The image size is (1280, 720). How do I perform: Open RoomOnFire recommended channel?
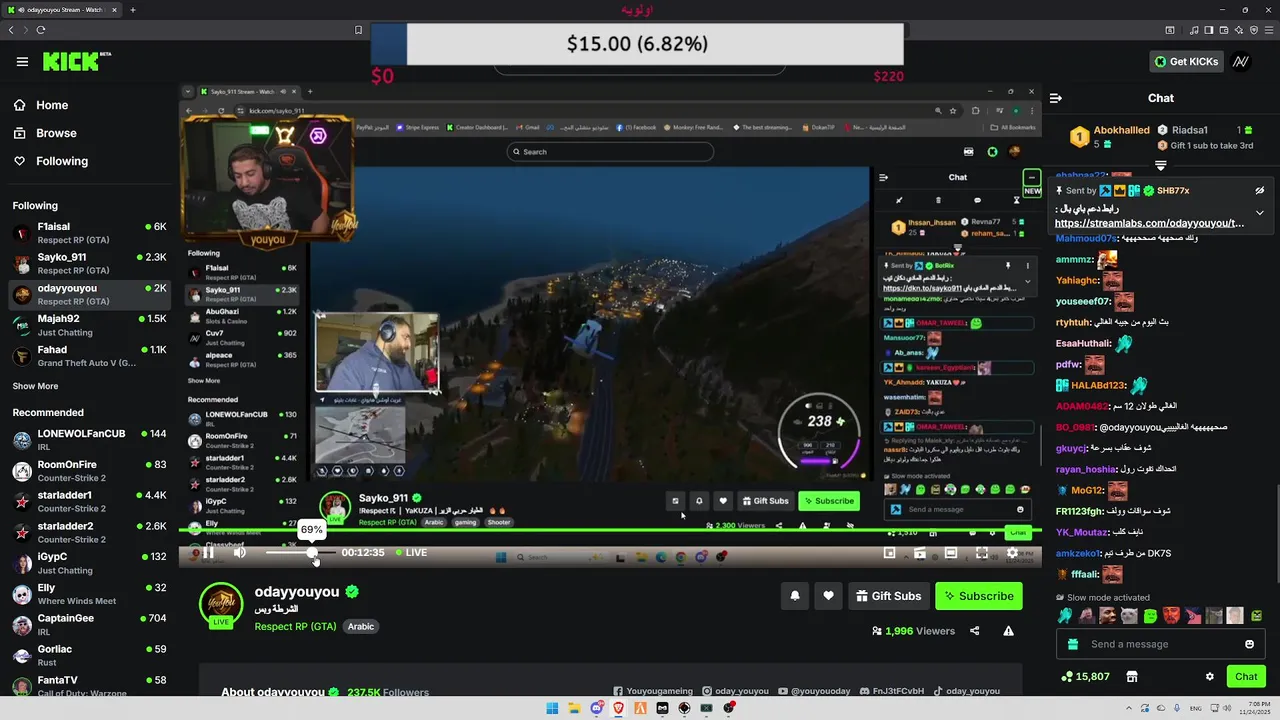click(x=88, y=471)
